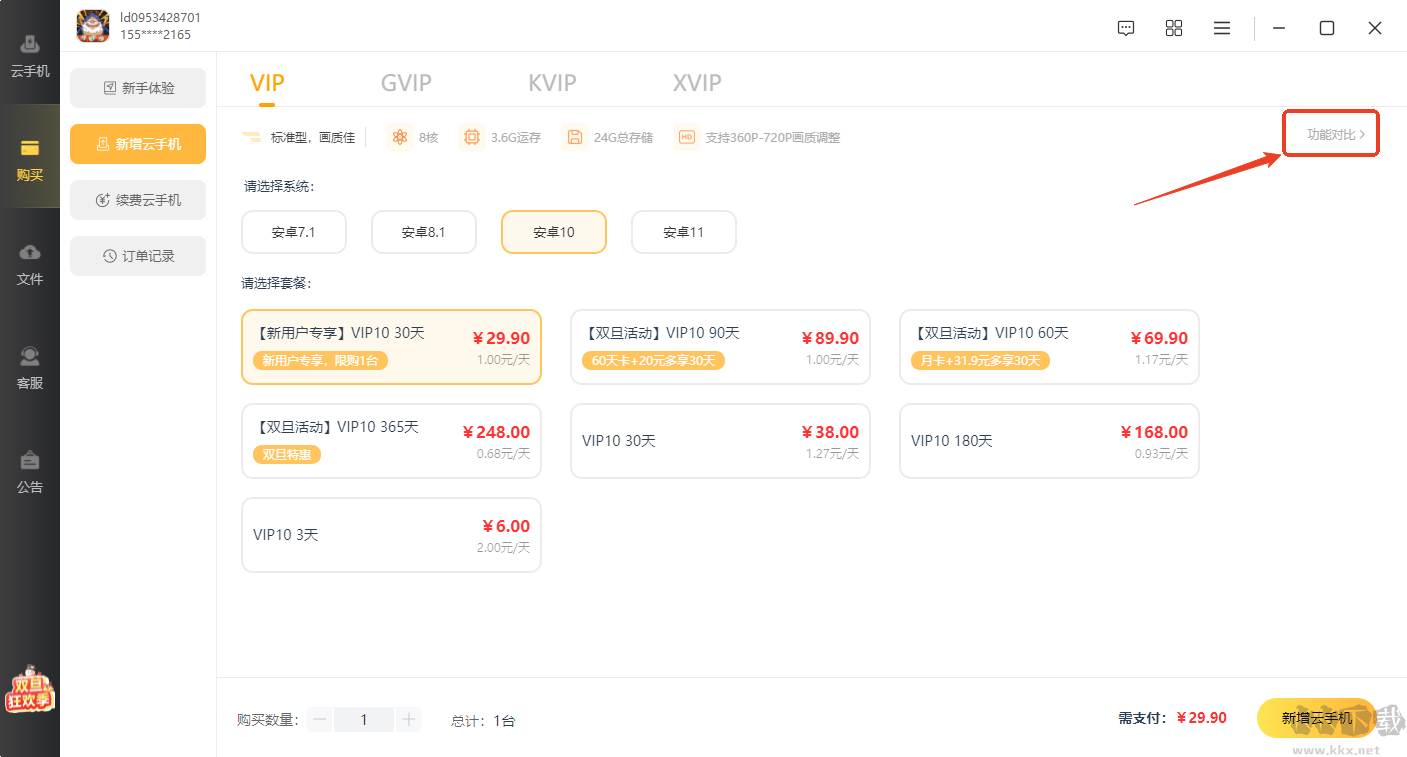Click the message icon in title bar
1407x757 pixels.
click(x=1126, y=28)
